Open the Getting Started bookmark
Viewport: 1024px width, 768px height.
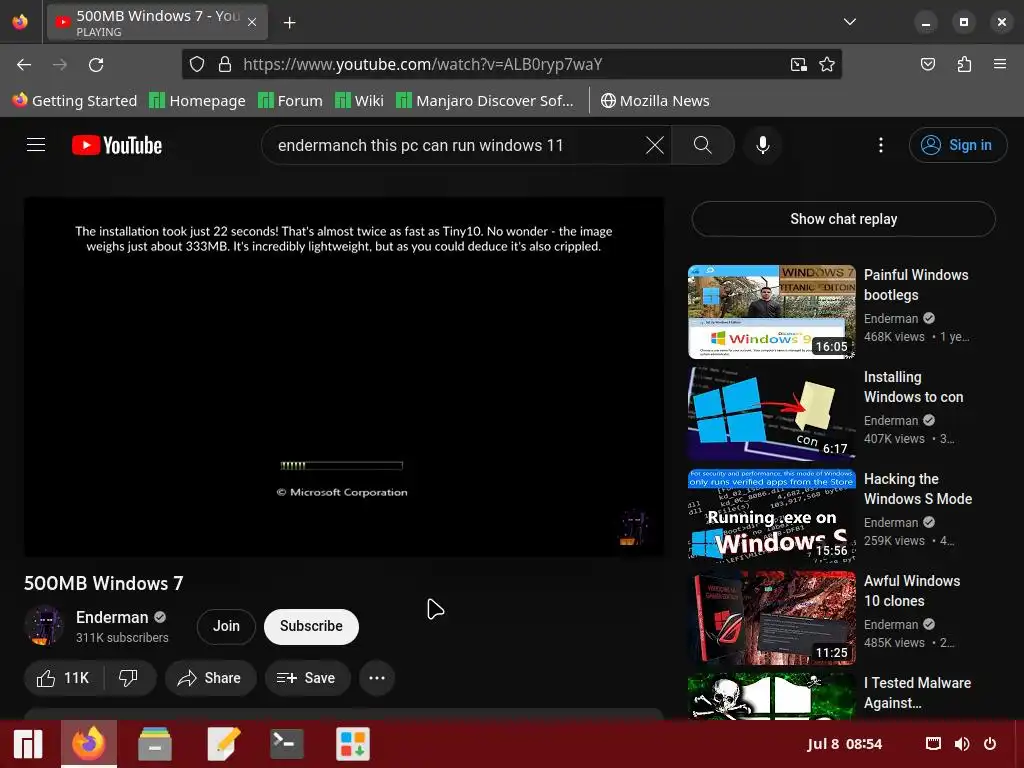tap(74, 101)
